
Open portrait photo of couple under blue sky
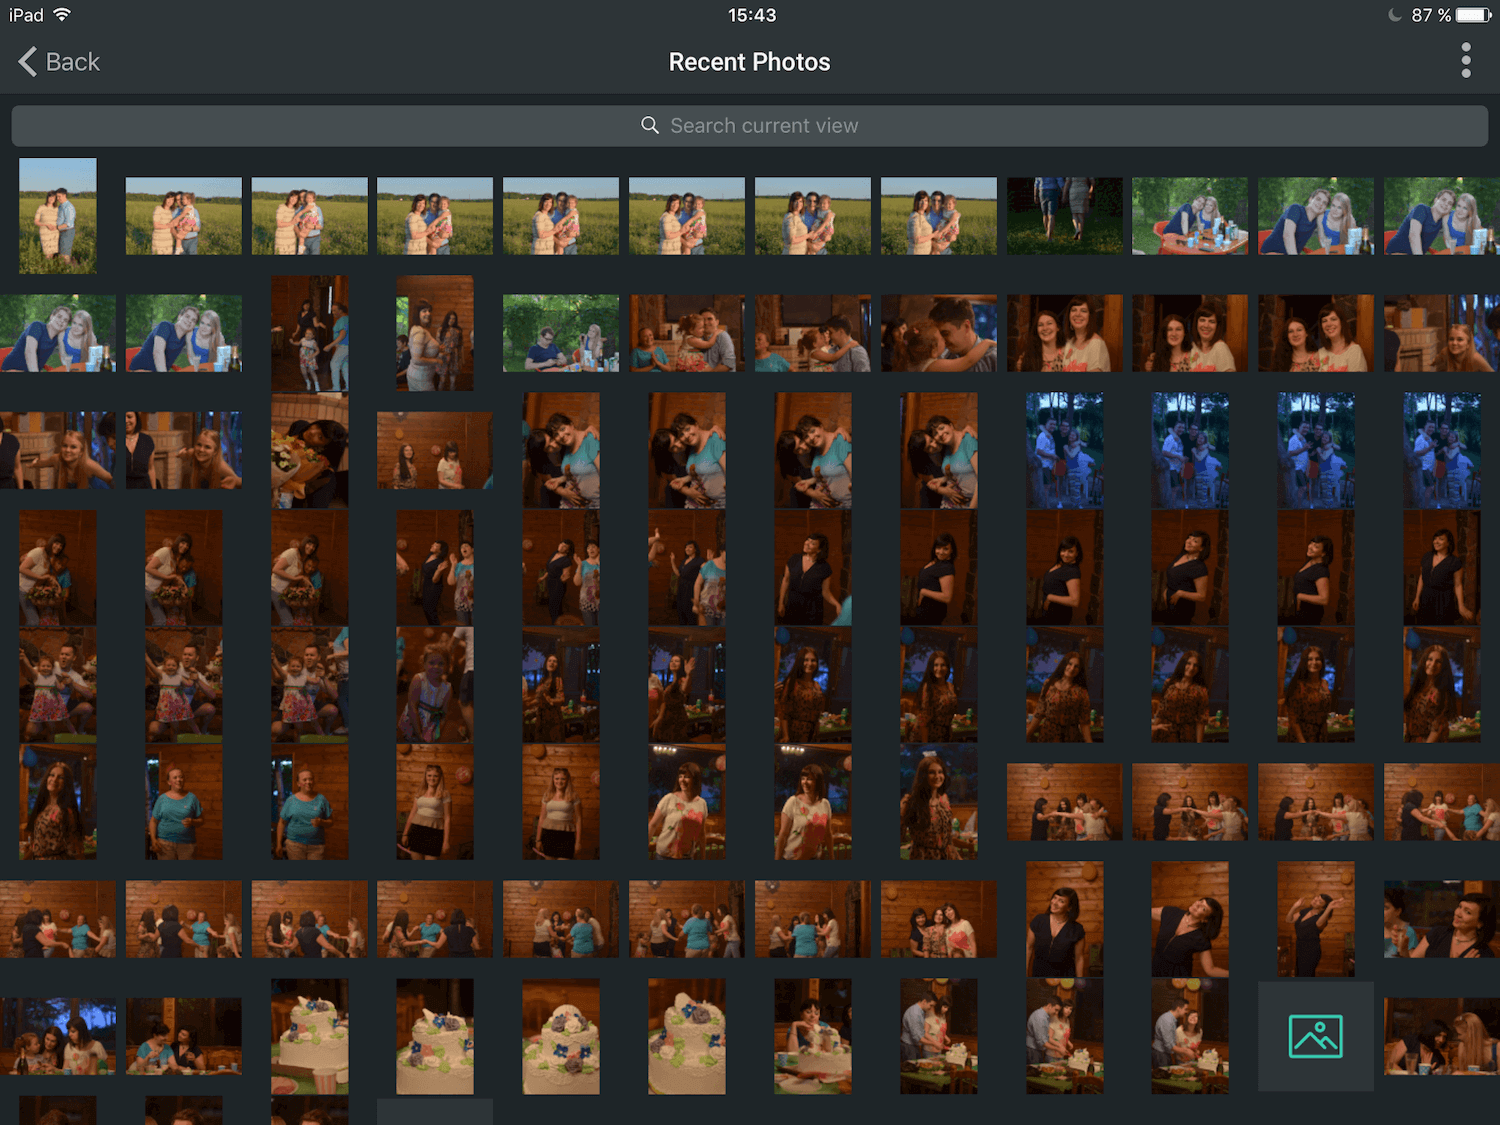[58, 216]
